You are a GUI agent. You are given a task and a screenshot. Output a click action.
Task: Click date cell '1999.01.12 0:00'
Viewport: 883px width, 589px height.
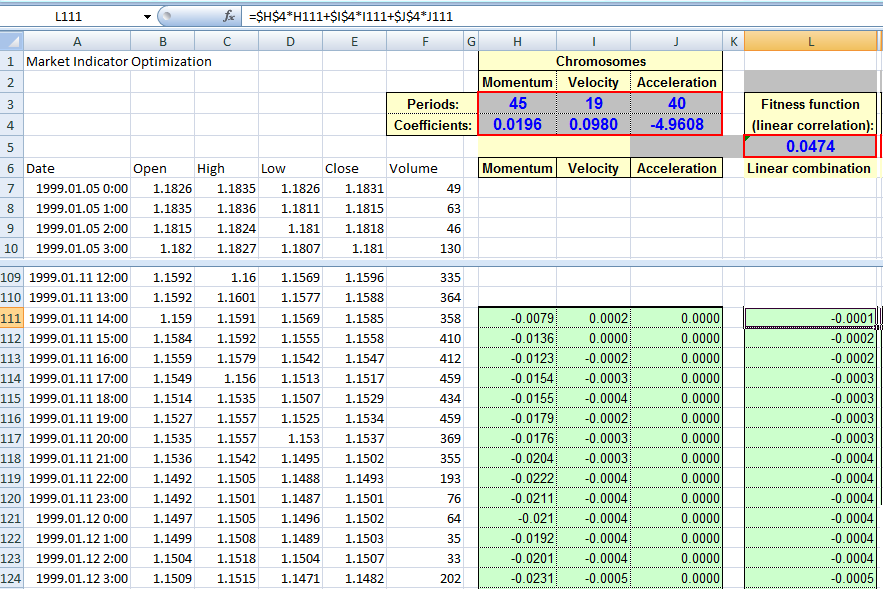(77, 519)
